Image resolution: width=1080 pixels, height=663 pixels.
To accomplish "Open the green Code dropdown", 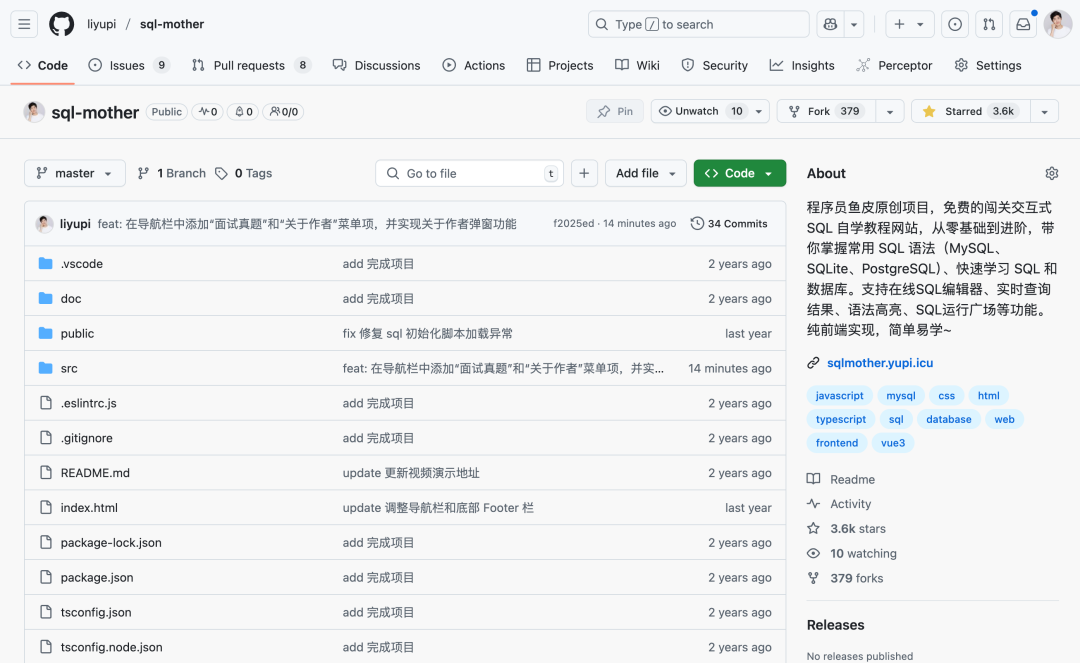I will click(740, 173).
